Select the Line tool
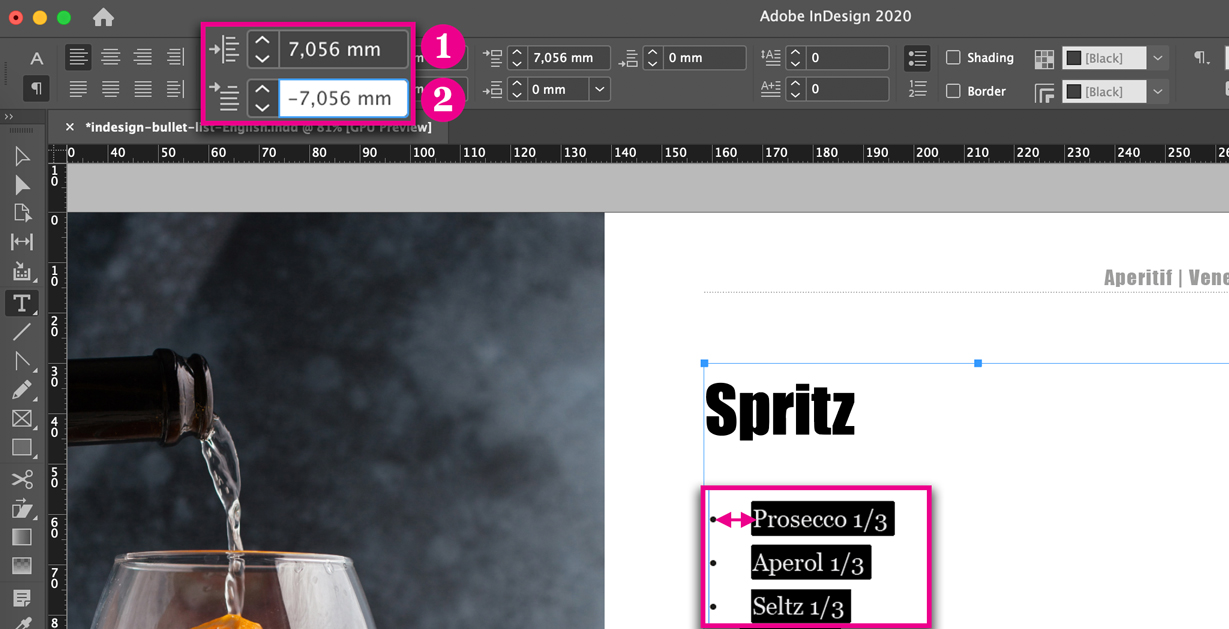 (22, 331)
